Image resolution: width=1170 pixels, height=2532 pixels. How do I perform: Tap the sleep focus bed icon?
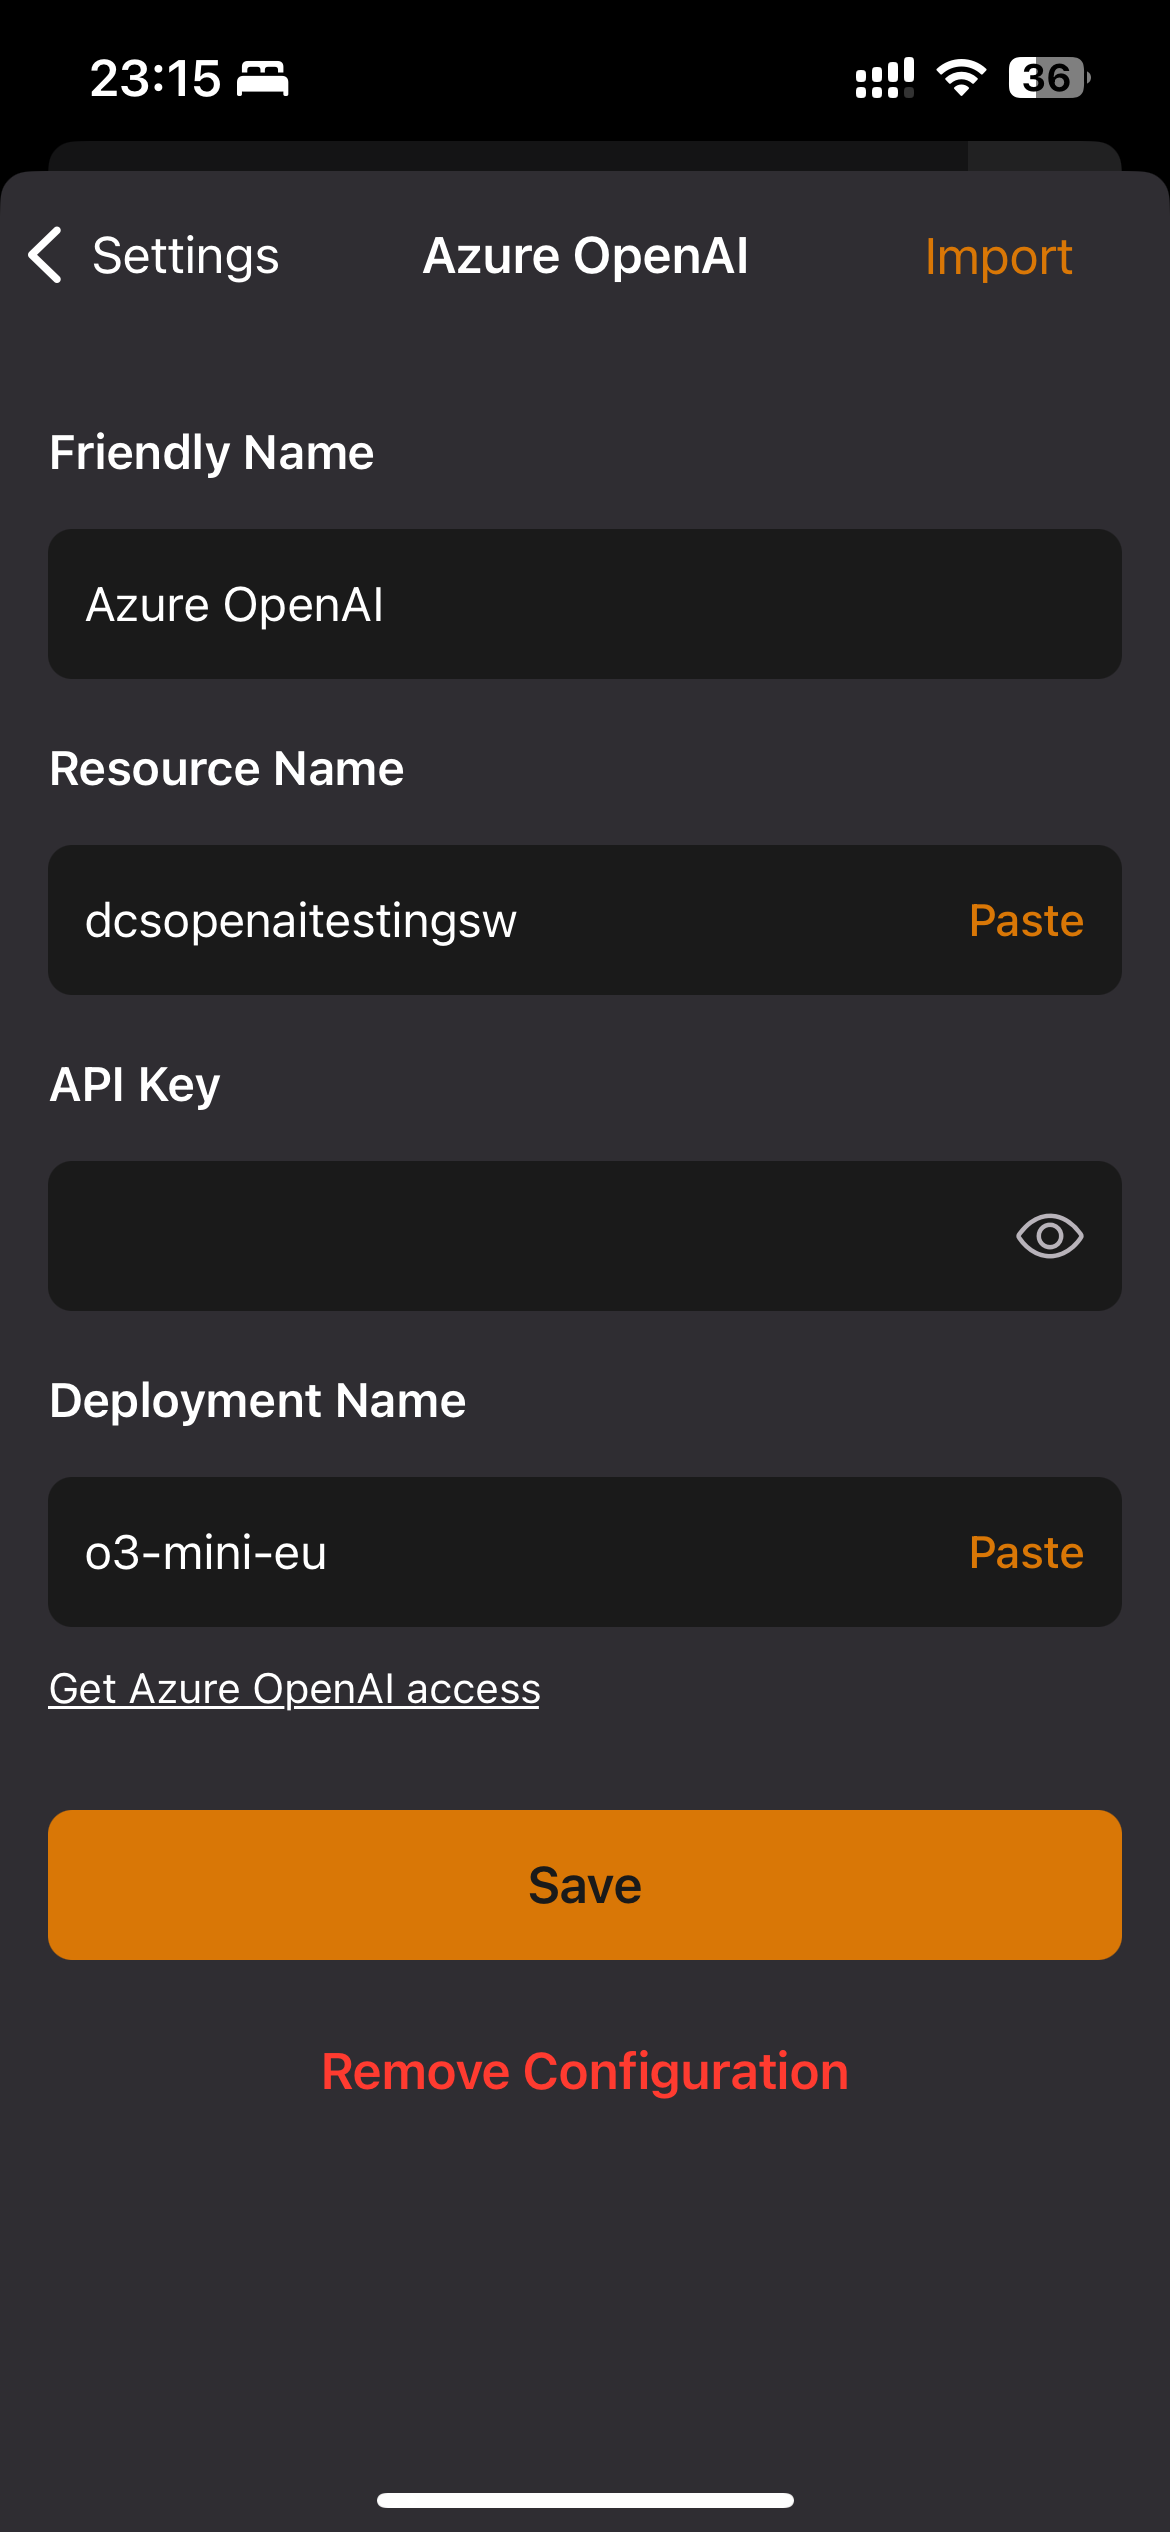click(262, 78)
